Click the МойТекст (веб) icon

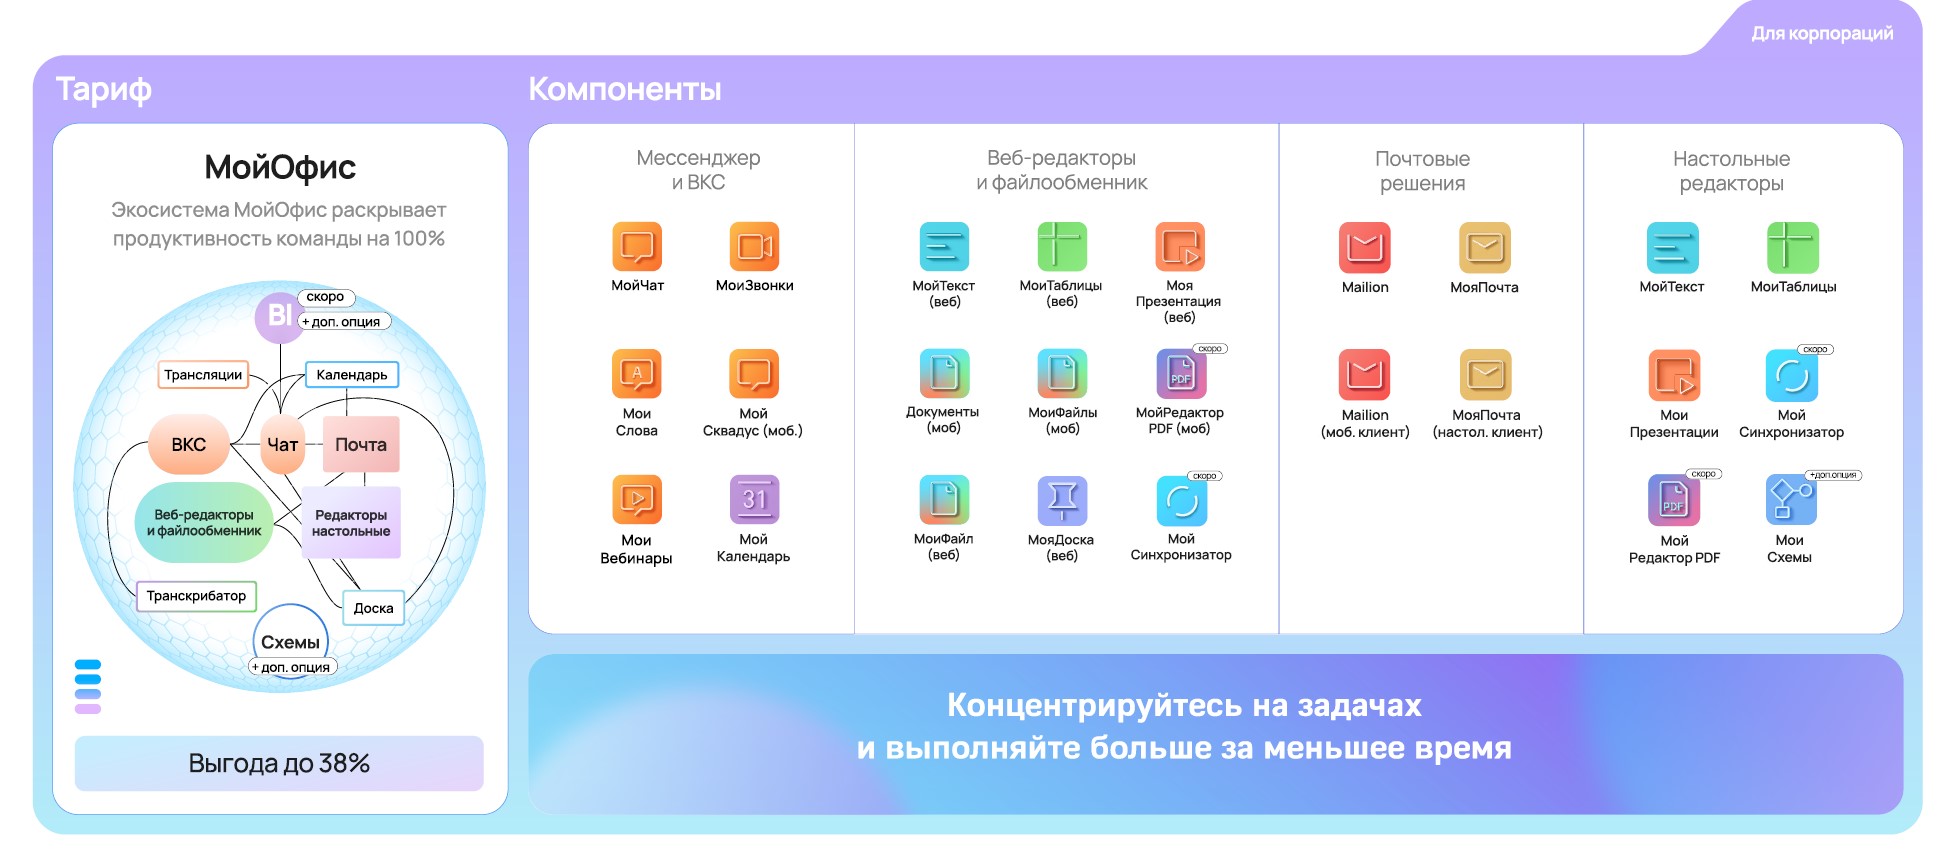(944, 246)
